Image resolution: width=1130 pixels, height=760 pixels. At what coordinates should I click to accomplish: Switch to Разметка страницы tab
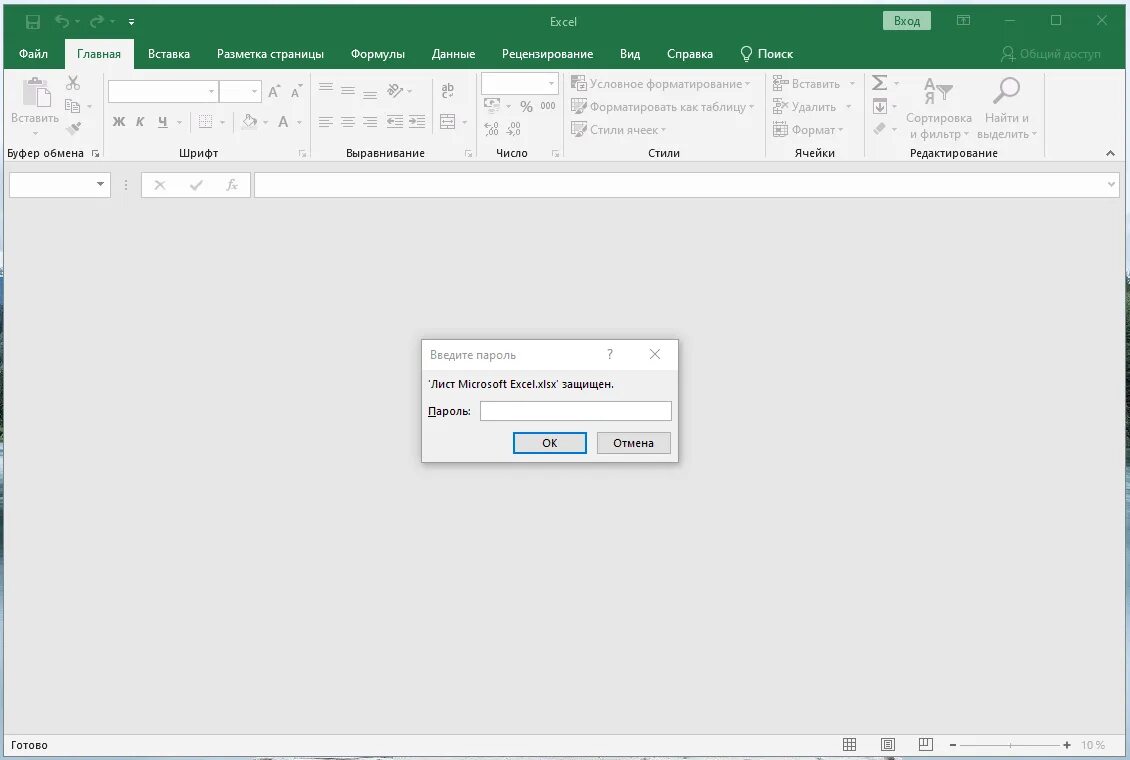(270, 54)
